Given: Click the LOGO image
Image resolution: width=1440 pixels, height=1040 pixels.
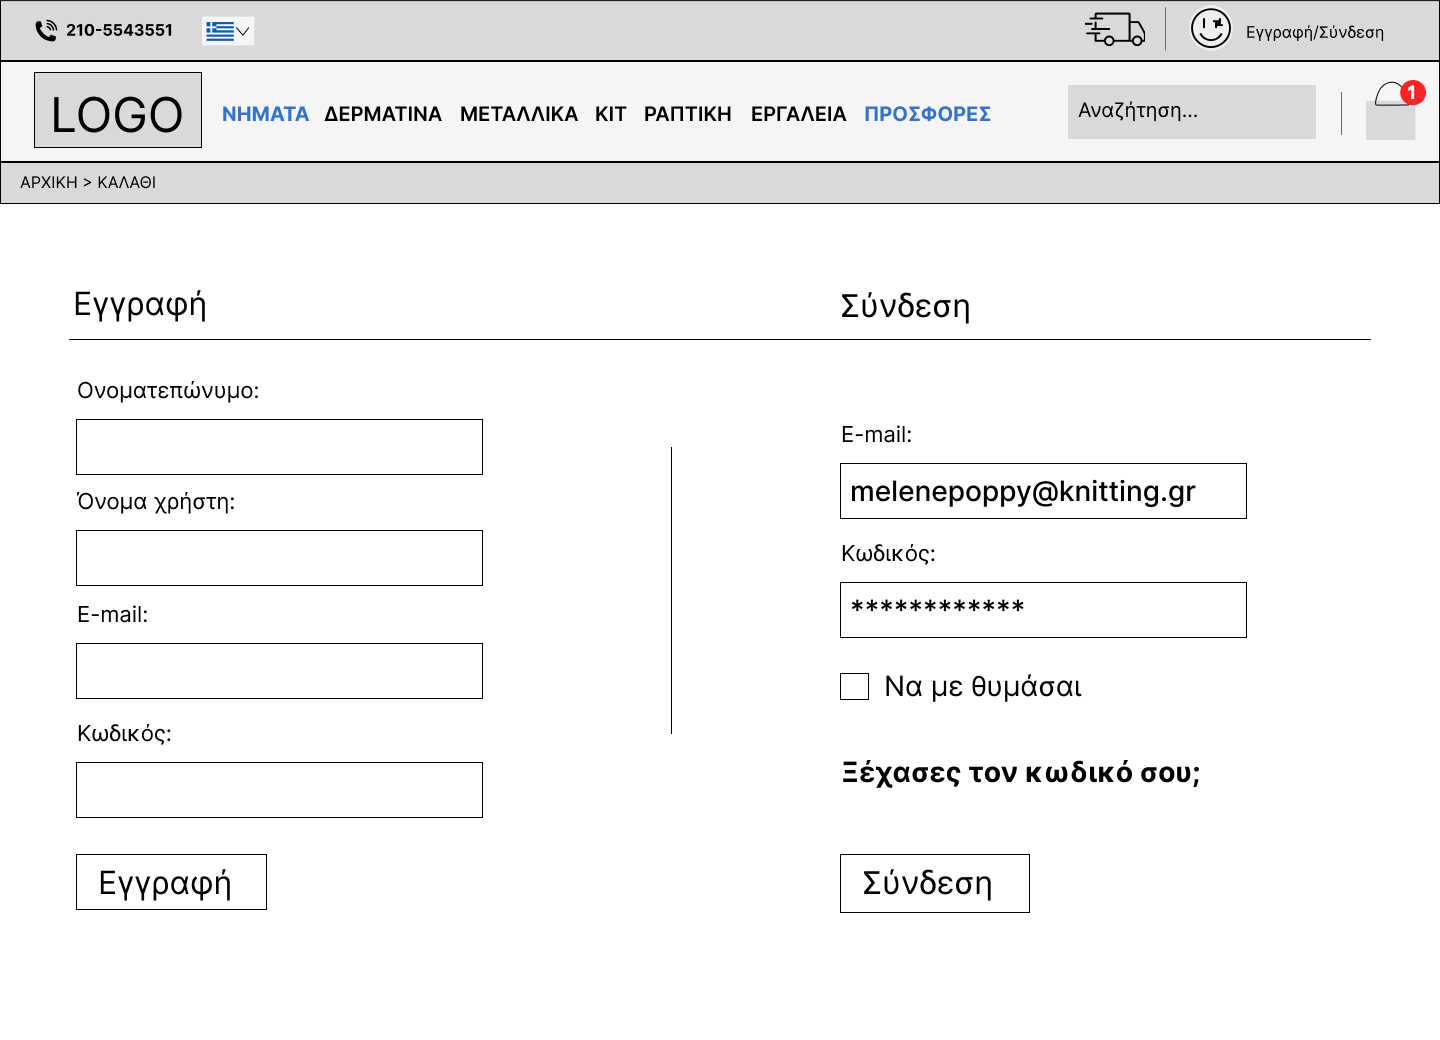Looking at the screenshot, I should click(118, 110).
